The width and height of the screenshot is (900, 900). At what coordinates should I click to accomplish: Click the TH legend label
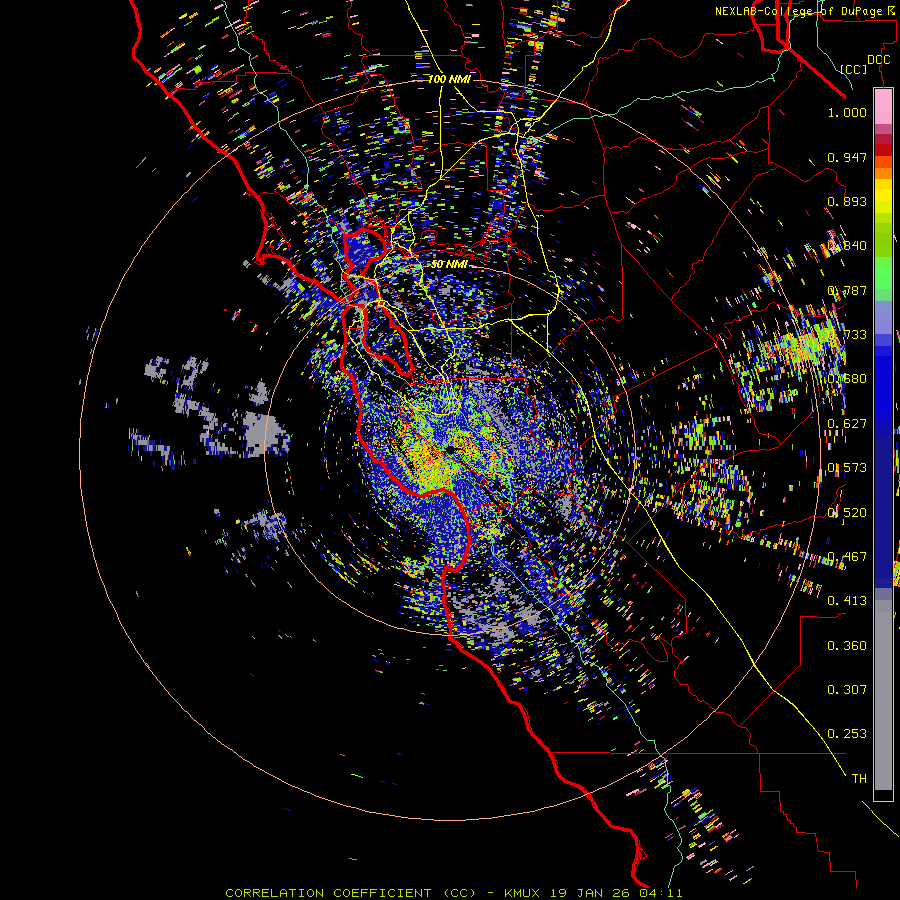click(859, 779)
